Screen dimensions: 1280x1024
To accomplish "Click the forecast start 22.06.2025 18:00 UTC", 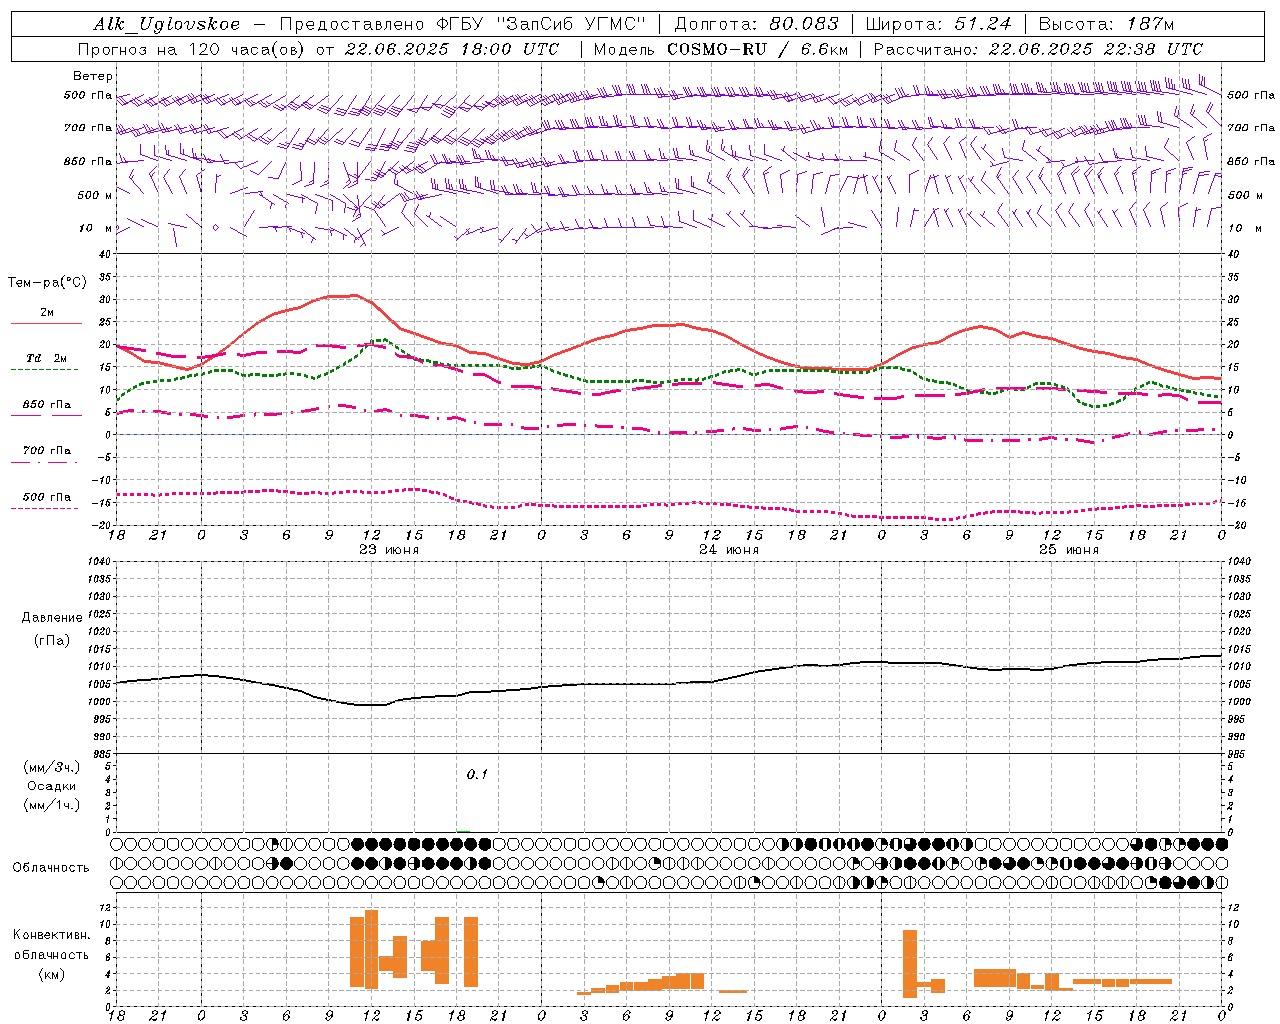I will (451, 49).
